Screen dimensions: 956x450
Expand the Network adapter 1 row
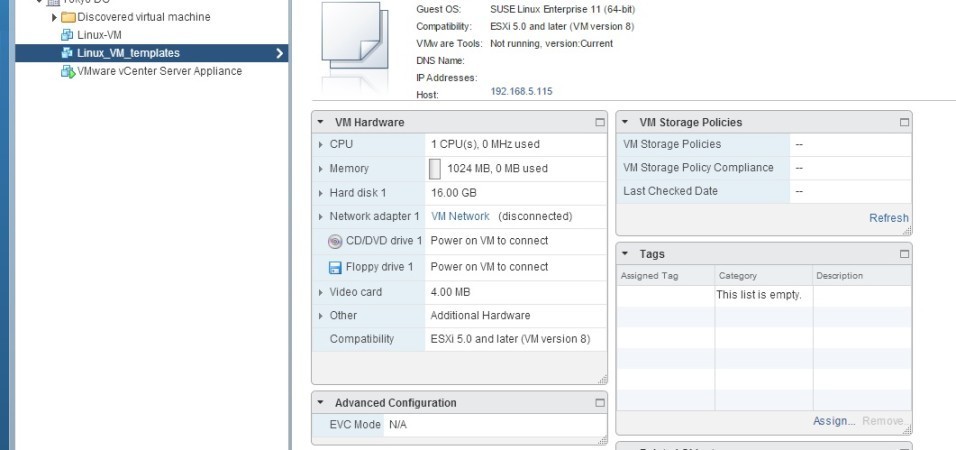pyautogui.click(x=321, y=216)
